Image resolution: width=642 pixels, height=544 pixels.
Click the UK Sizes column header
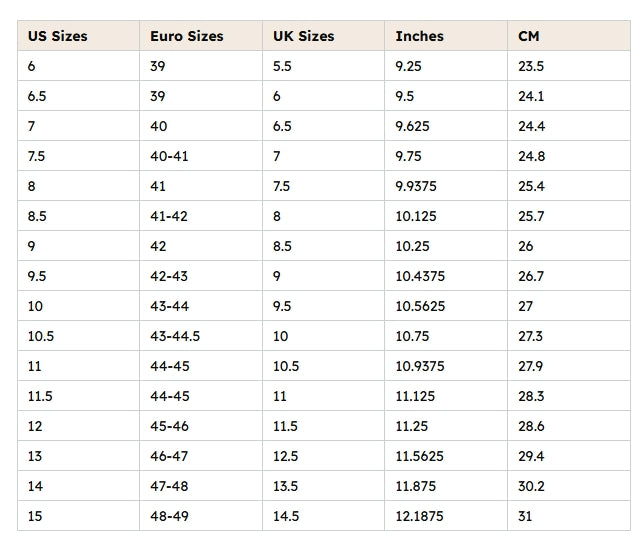pyautogui.click(x=323, y=36)
